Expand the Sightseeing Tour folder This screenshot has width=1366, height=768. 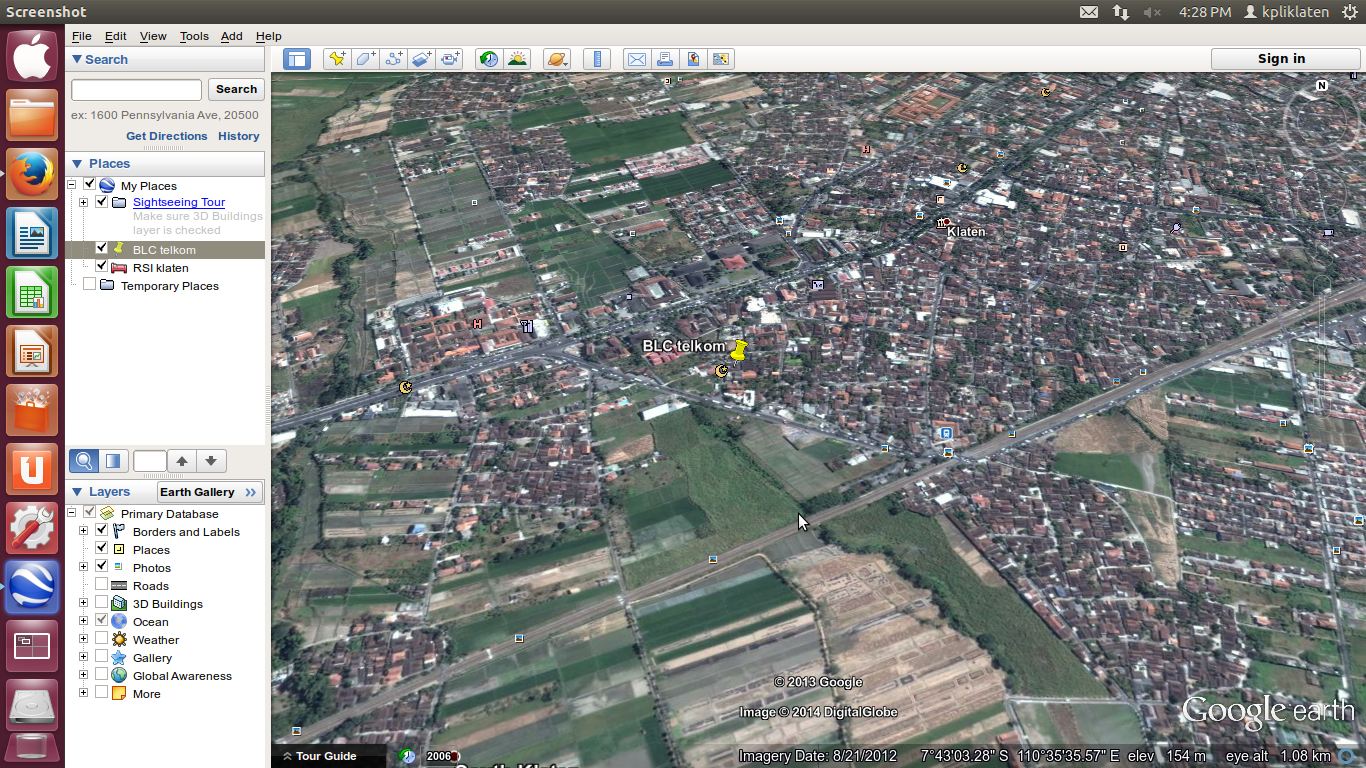tap(84, 202)
